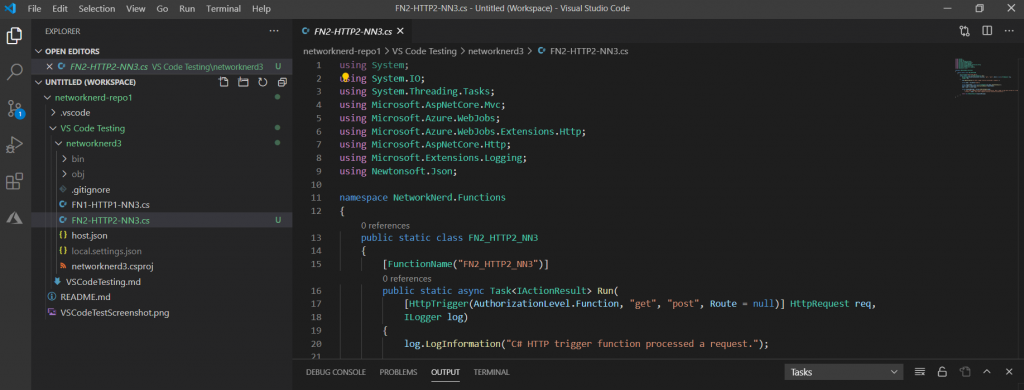1024x390 pixels.
Task: Open the Terminal menu
Action: click(x=224, y=8)
